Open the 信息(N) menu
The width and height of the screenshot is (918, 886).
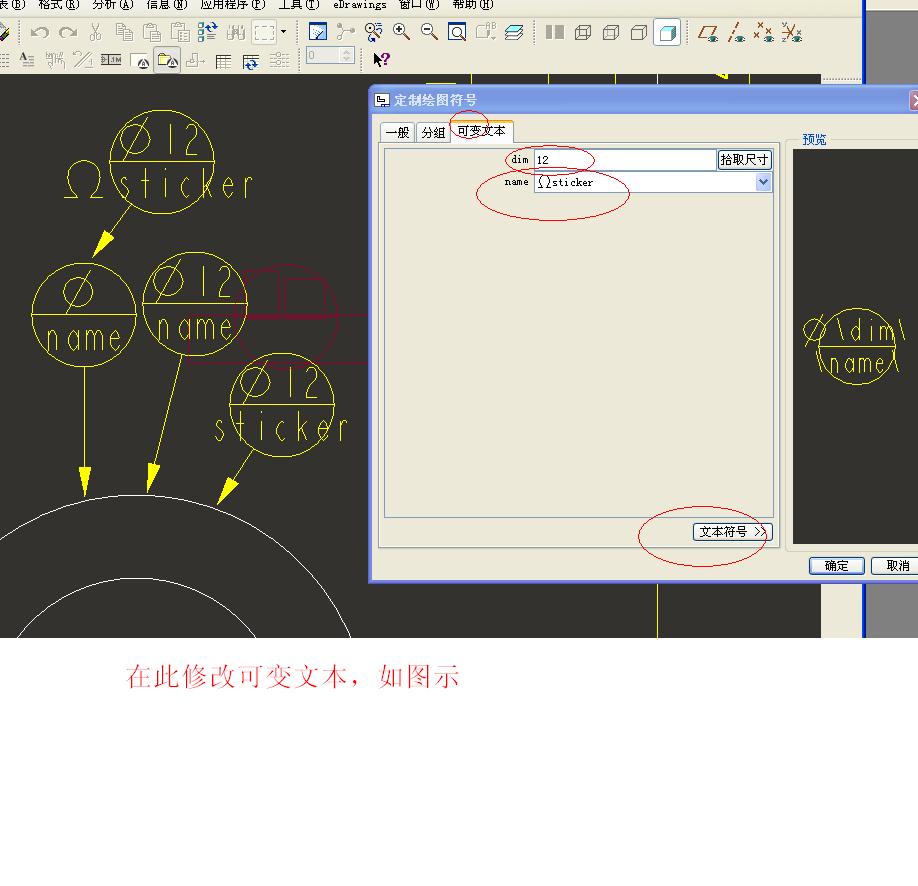coord(166,5)
